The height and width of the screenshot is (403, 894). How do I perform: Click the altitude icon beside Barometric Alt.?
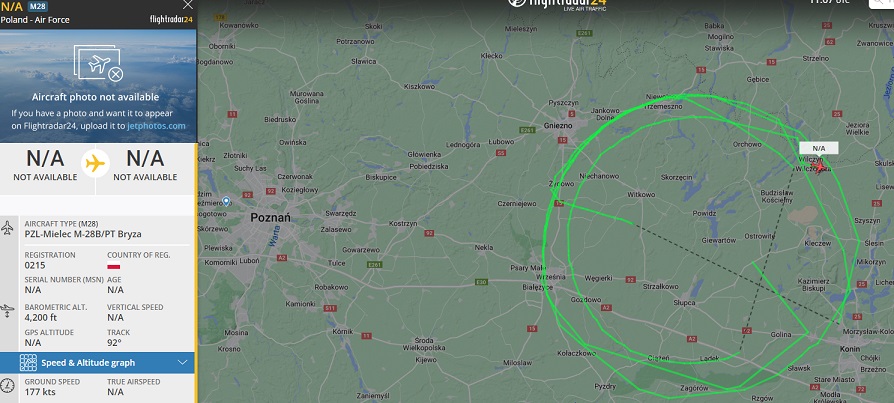coord(7,311)
